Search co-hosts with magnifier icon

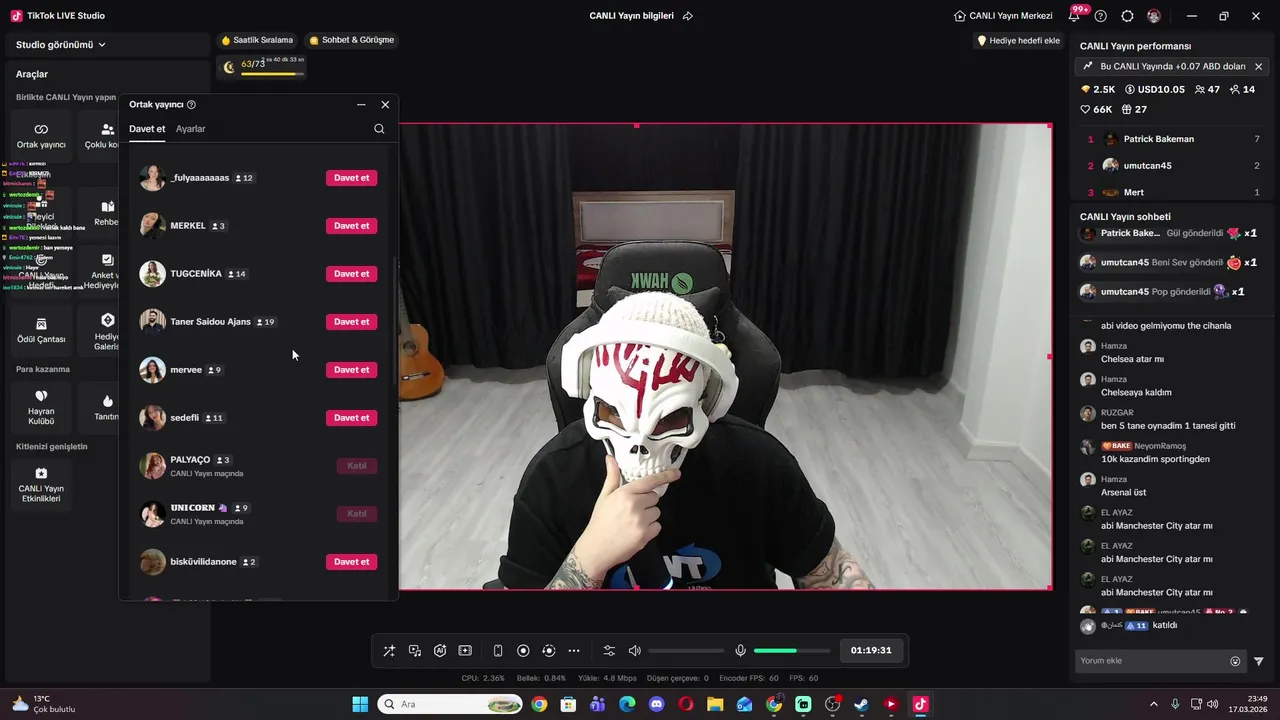379,129
